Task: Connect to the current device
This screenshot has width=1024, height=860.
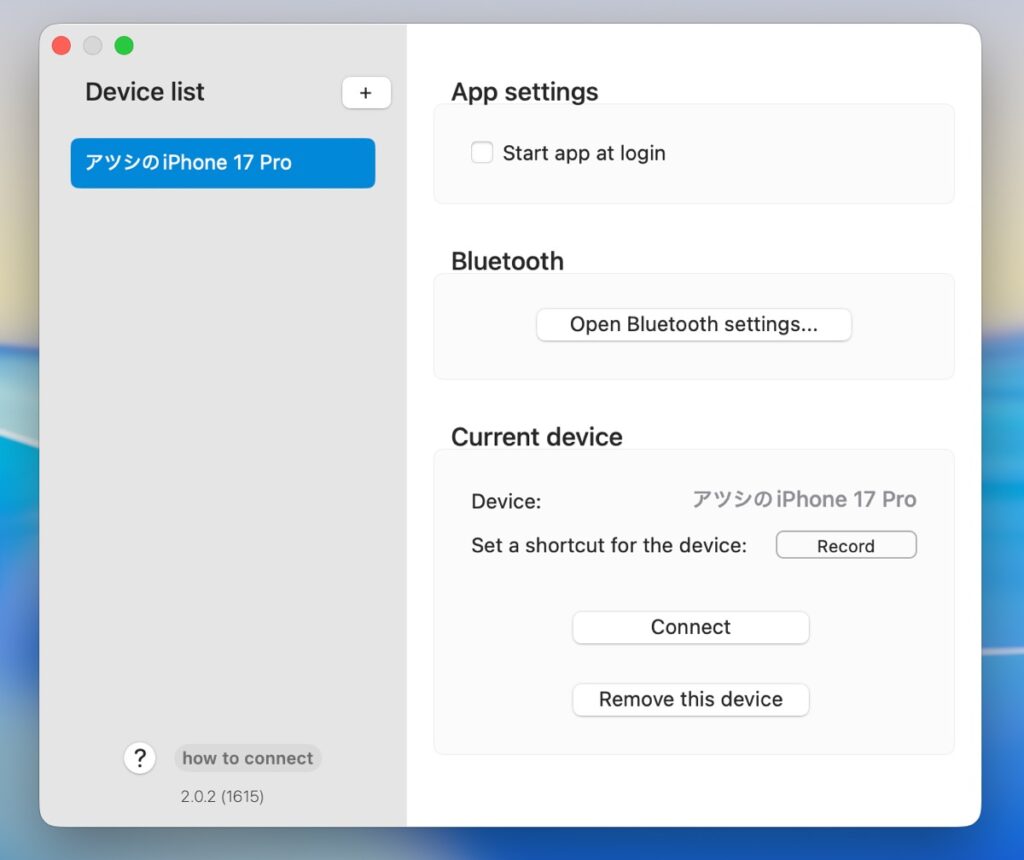Action: 690,628
